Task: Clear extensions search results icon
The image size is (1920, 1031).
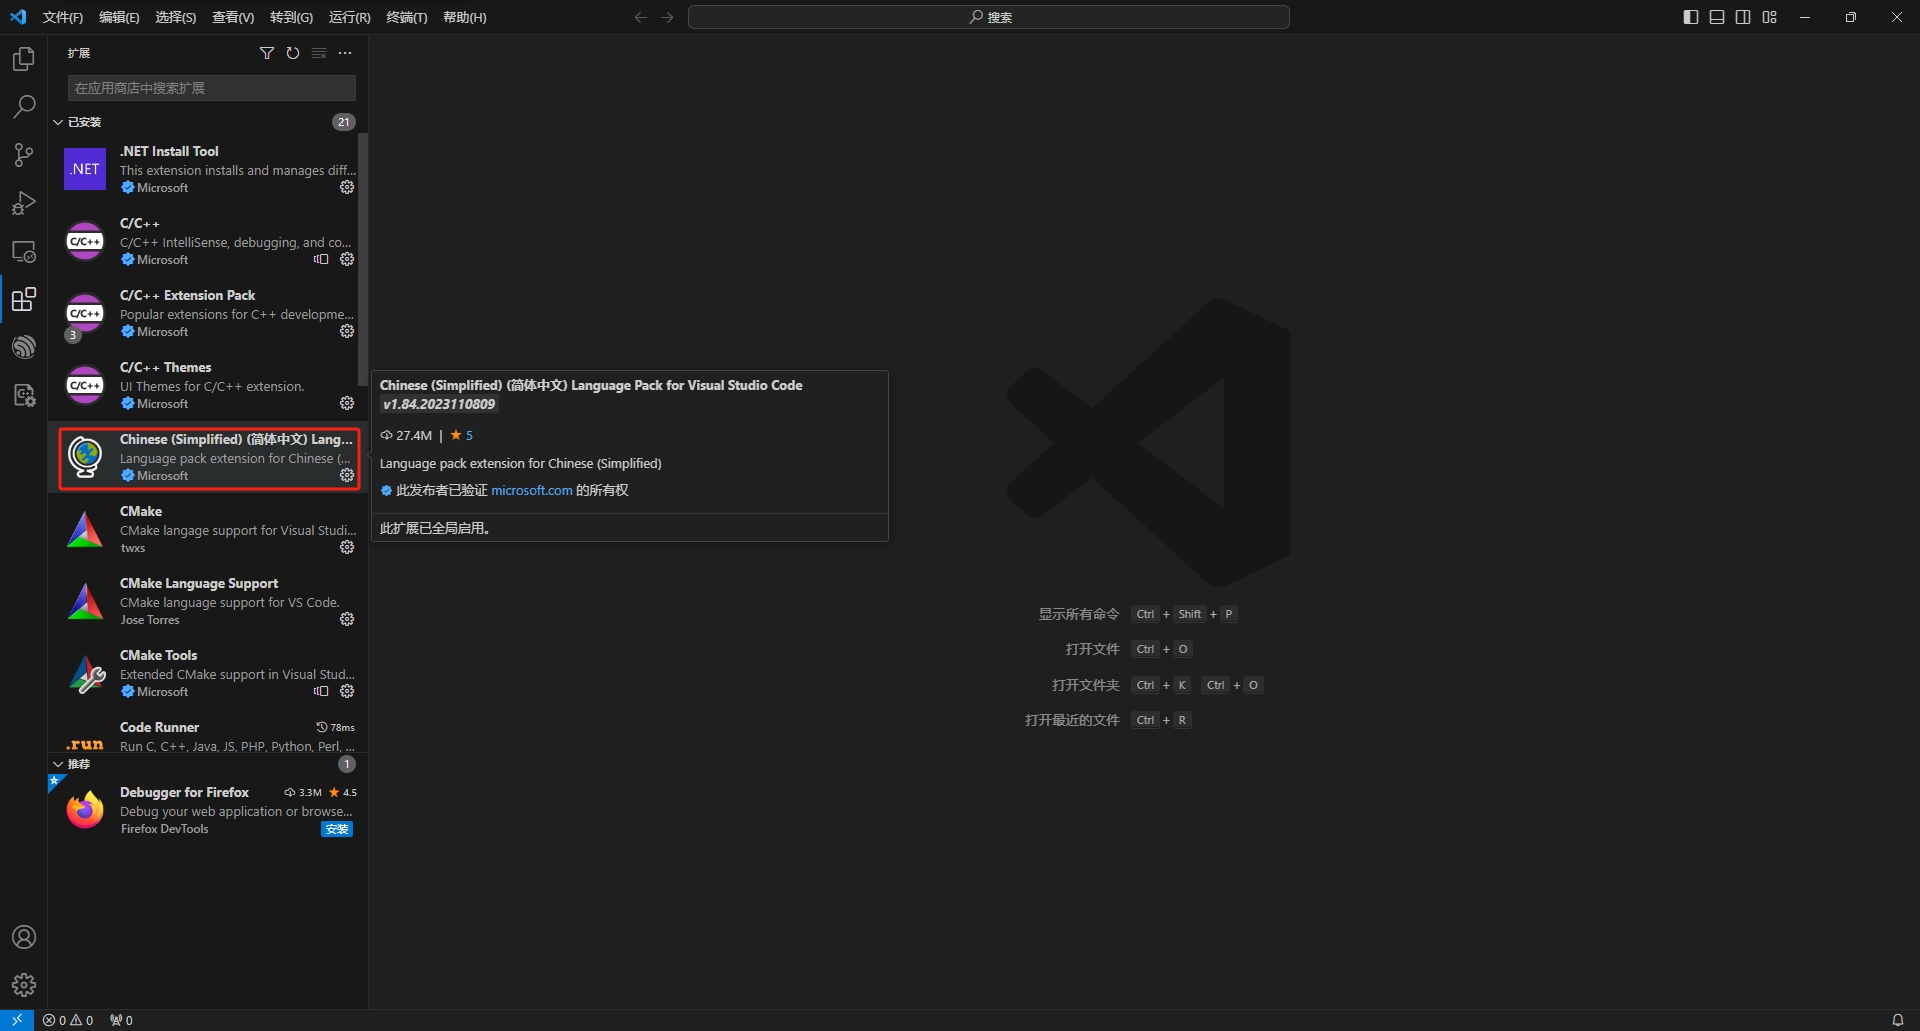Action: [x=319, y=53]
